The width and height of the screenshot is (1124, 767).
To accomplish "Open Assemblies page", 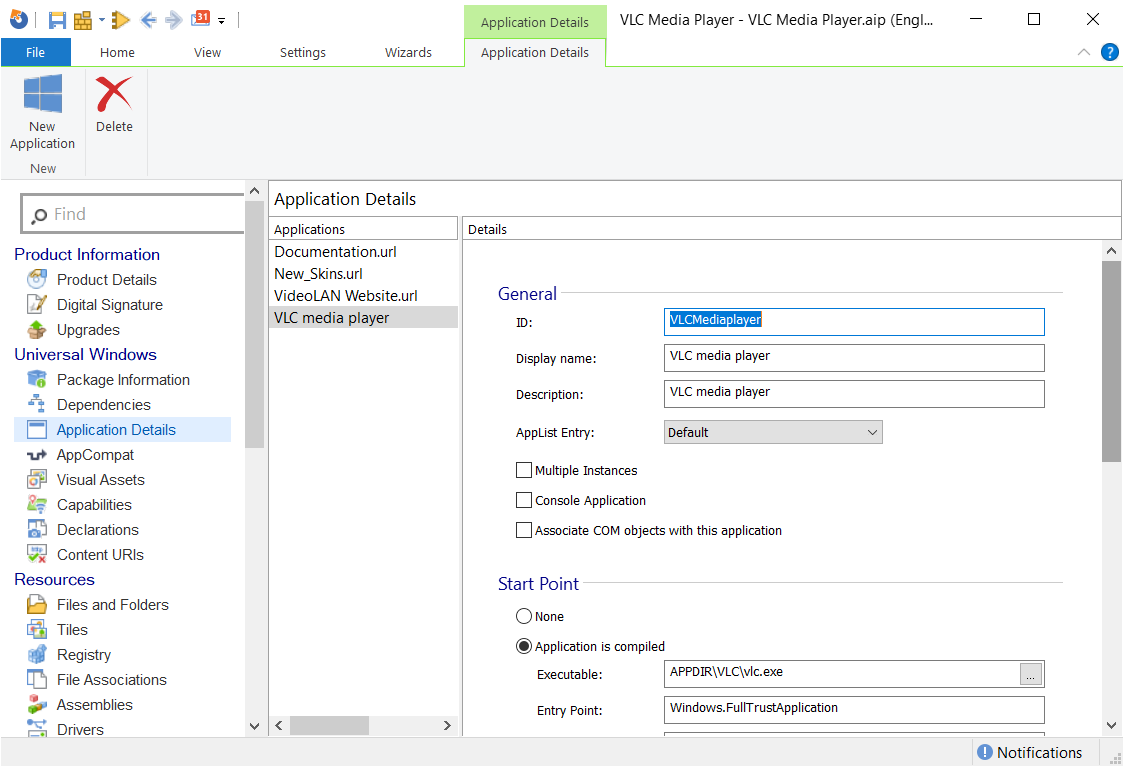I will tap(94, 705).
